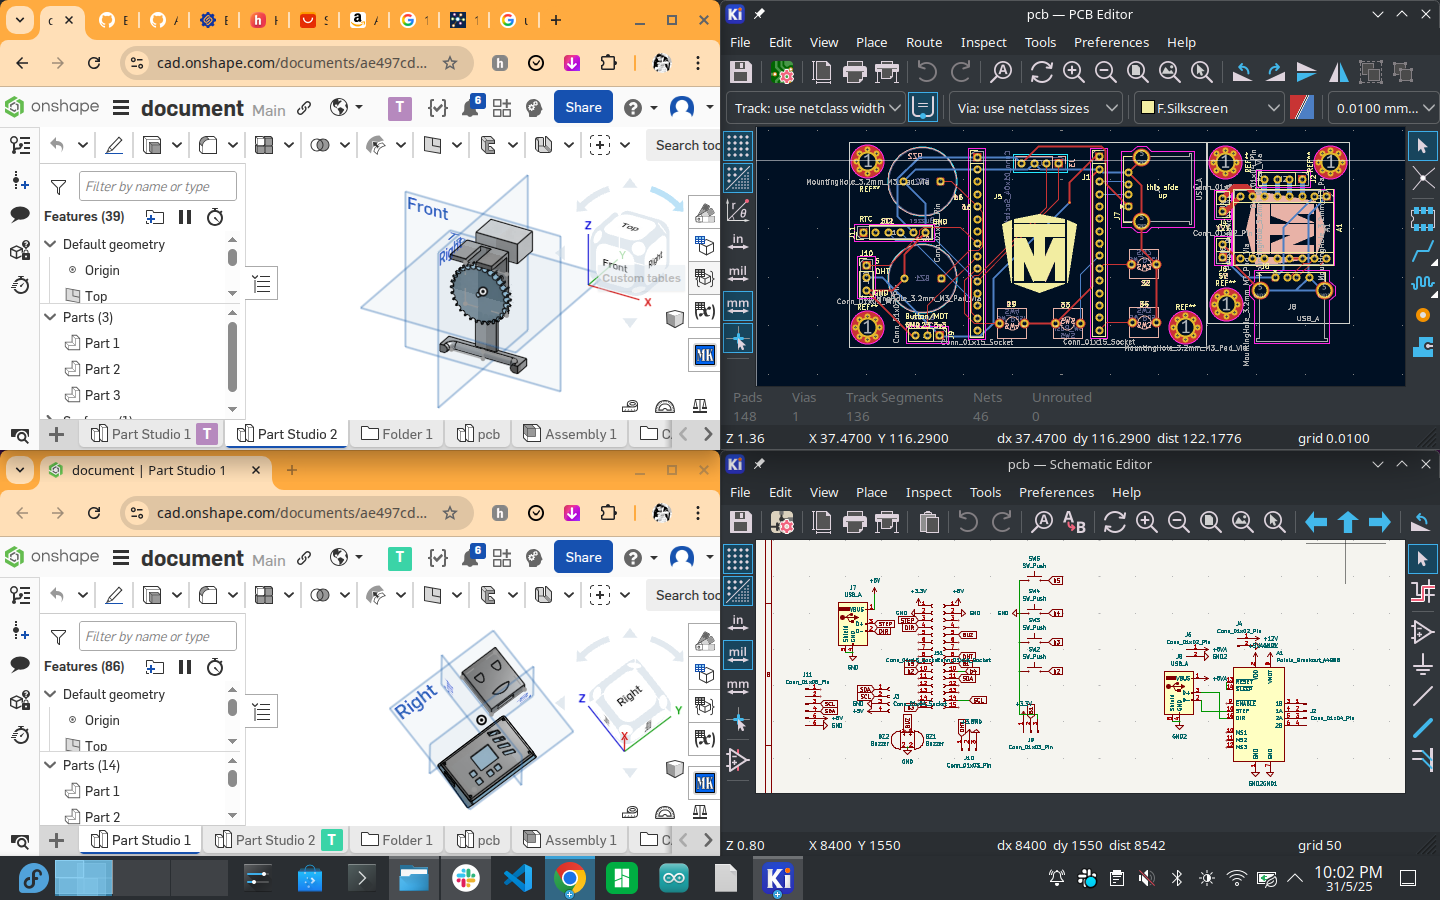Switch PCB Editor units to millimeters
1440x900 pixels.
pyautogui.click(x=738, y=305)
